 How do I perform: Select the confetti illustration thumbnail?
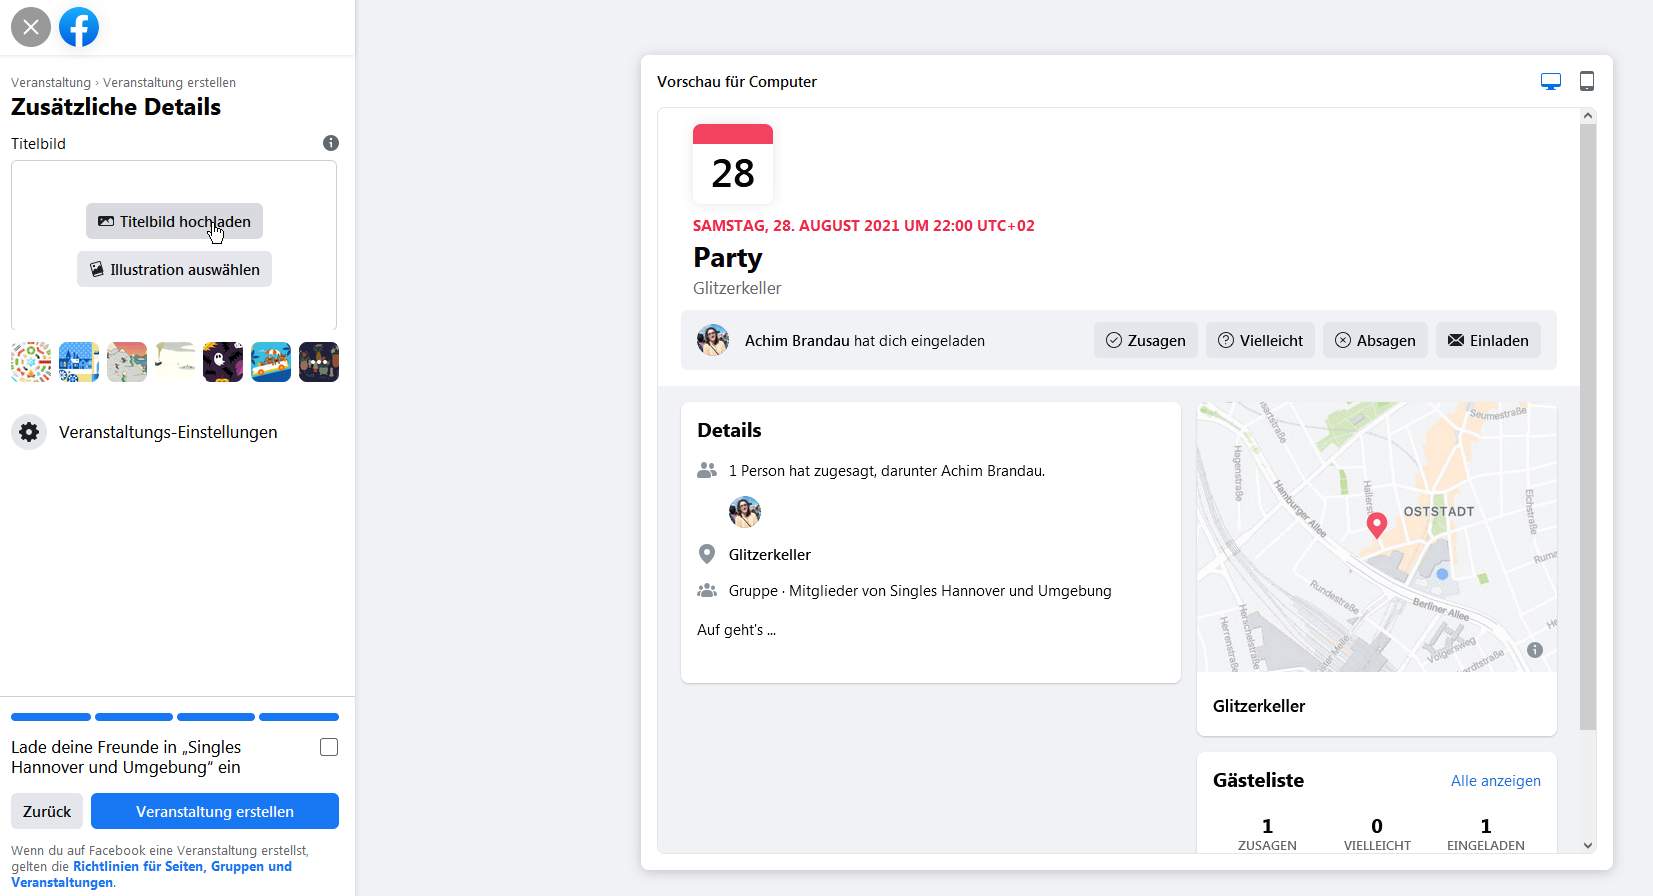(31, 362)
